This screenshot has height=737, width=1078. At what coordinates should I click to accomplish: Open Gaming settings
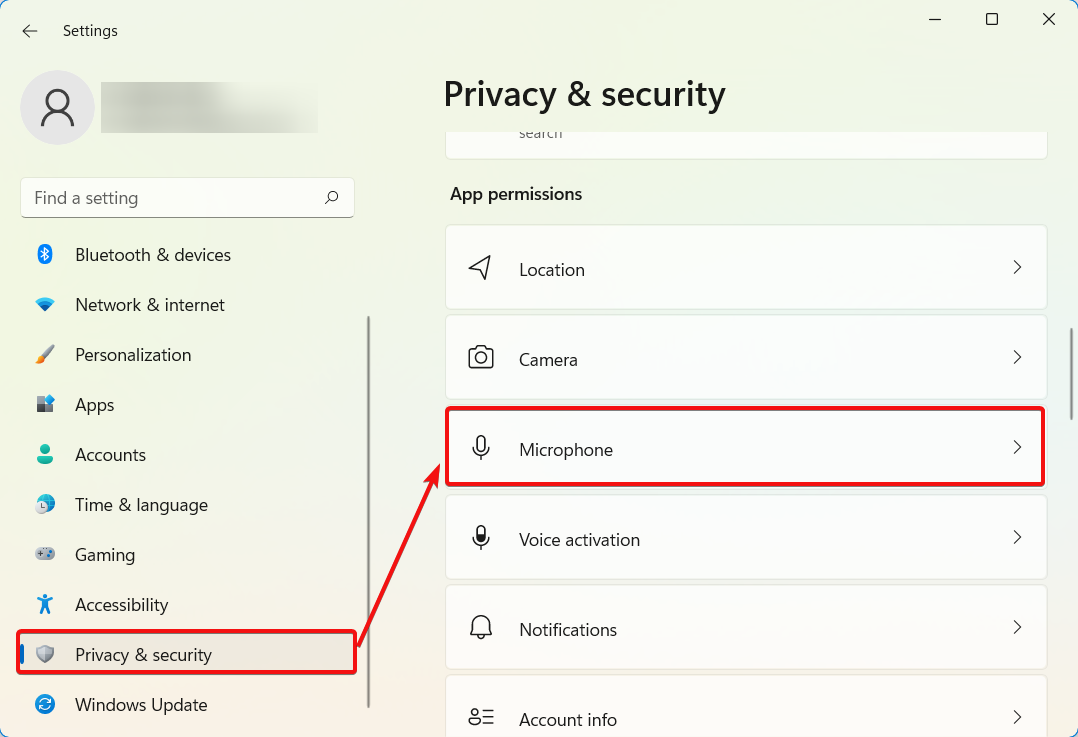(187, 554)
